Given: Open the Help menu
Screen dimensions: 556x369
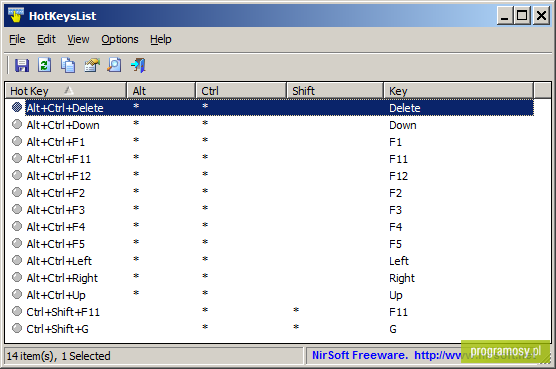Looking at the screenshot, I should tap(161, 39).
